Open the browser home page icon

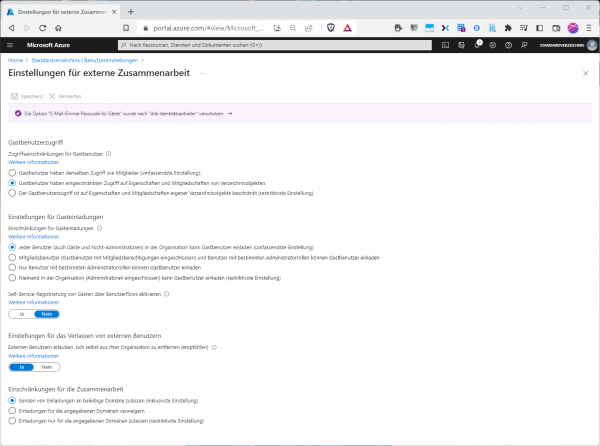[58, 28]
